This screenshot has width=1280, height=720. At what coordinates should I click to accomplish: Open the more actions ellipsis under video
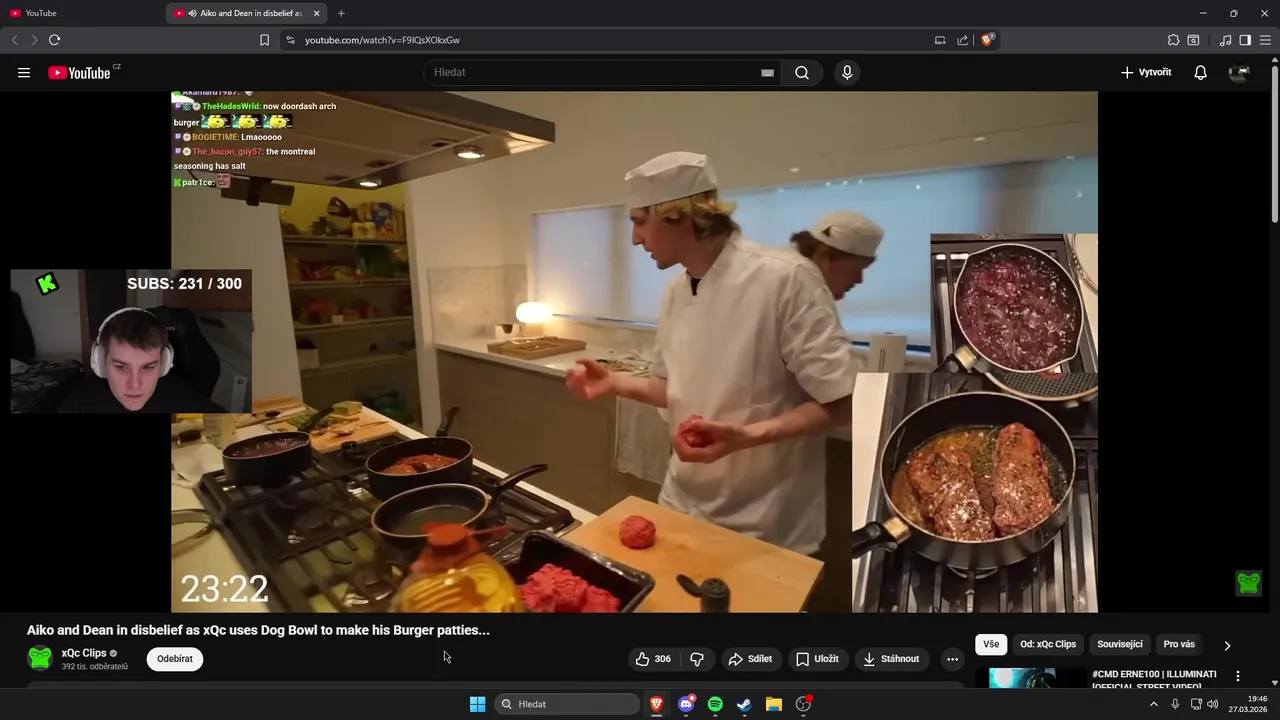(x=952, y=659)
